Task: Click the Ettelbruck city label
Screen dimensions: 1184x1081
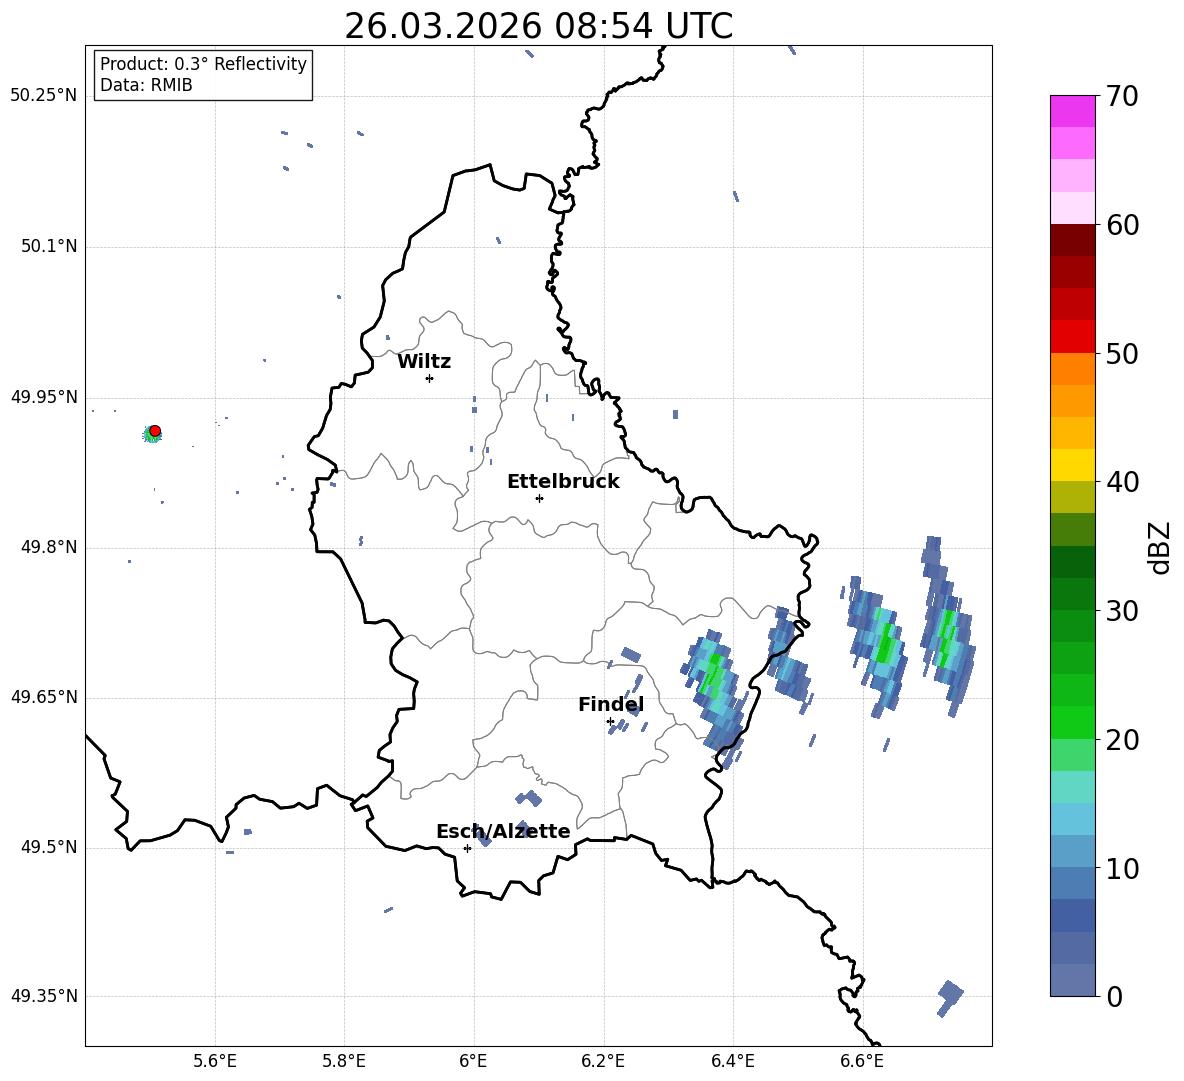Action: (563, 482)
